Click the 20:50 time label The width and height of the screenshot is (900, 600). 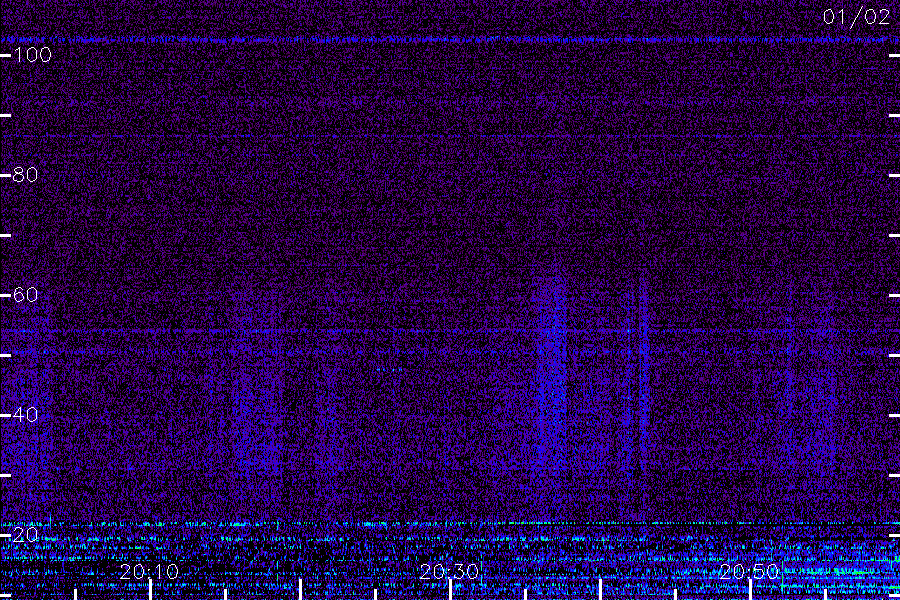[x=749, y=571]
